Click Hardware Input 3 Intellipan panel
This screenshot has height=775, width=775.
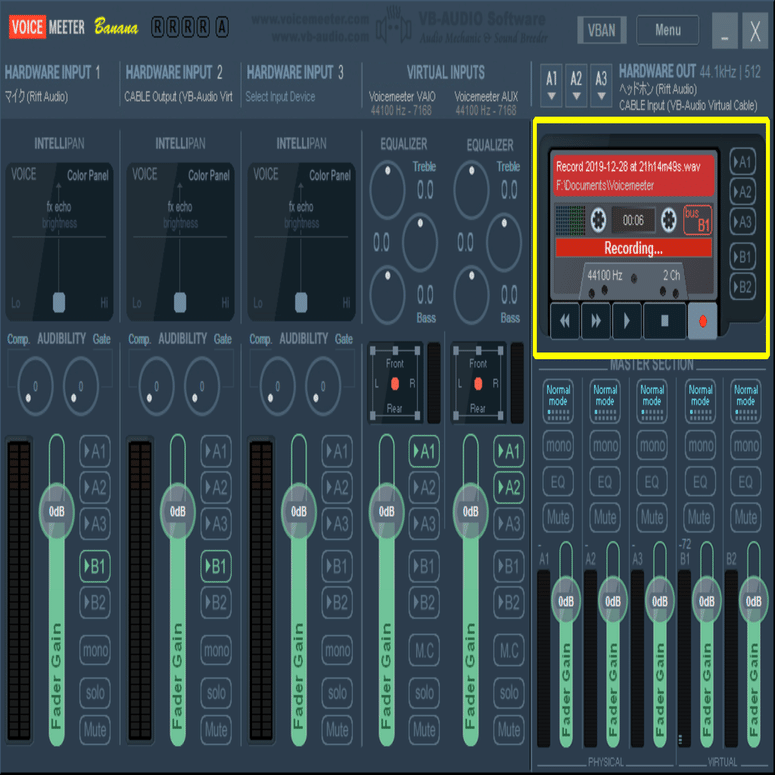301,242
